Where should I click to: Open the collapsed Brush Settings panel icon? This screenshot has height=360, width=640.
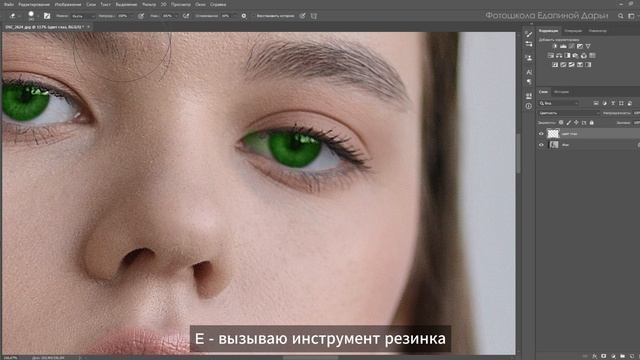(529, 34)
